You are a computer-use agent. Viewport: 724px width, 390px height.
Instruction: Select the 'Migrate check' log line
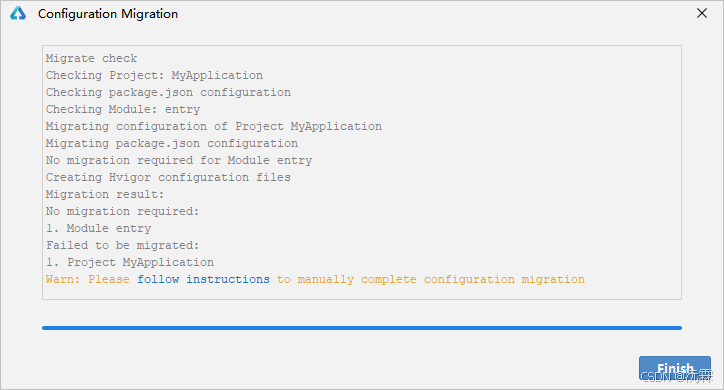pos(91,59)
